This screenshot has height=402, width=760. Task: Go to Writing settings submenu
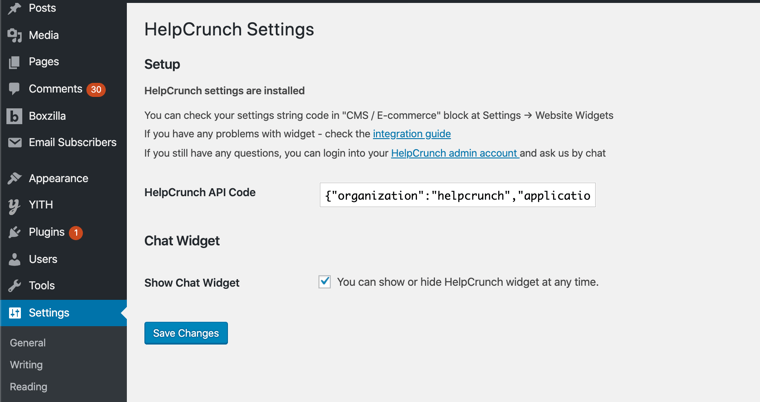(26, 365)
